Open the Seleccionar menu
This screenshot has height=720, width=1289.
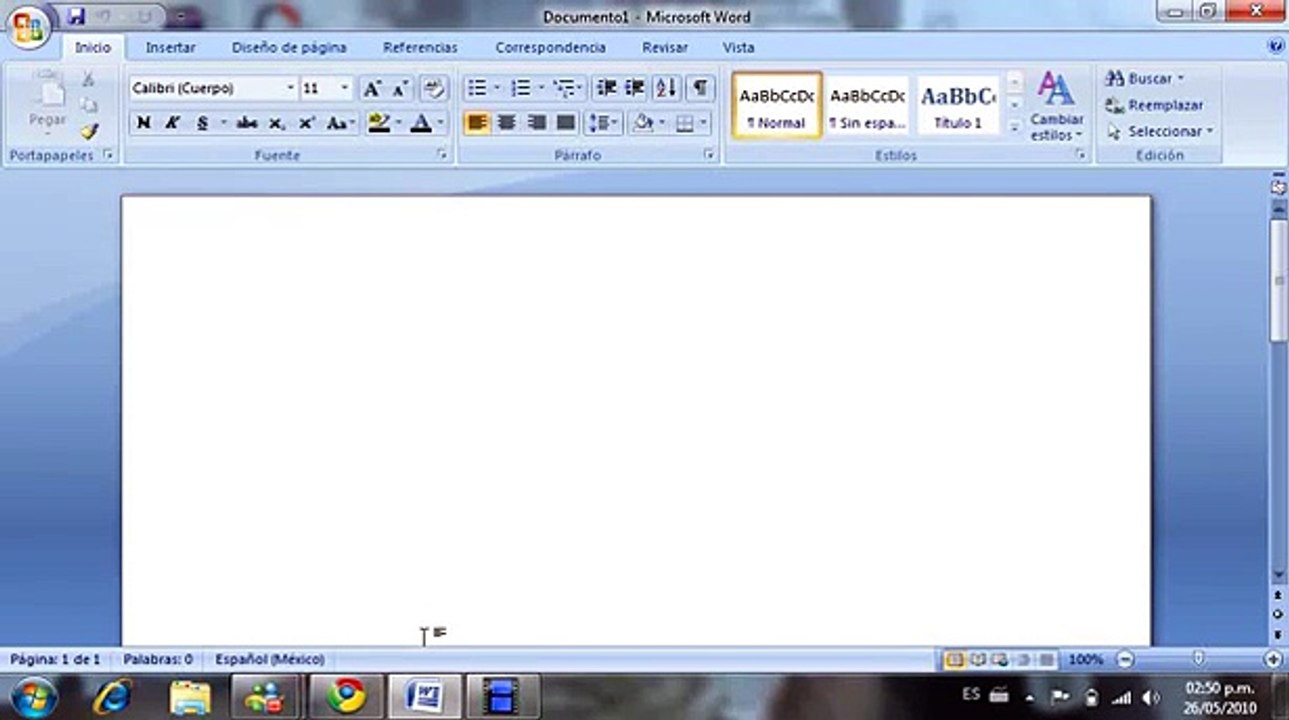(x=1160, y=131)
